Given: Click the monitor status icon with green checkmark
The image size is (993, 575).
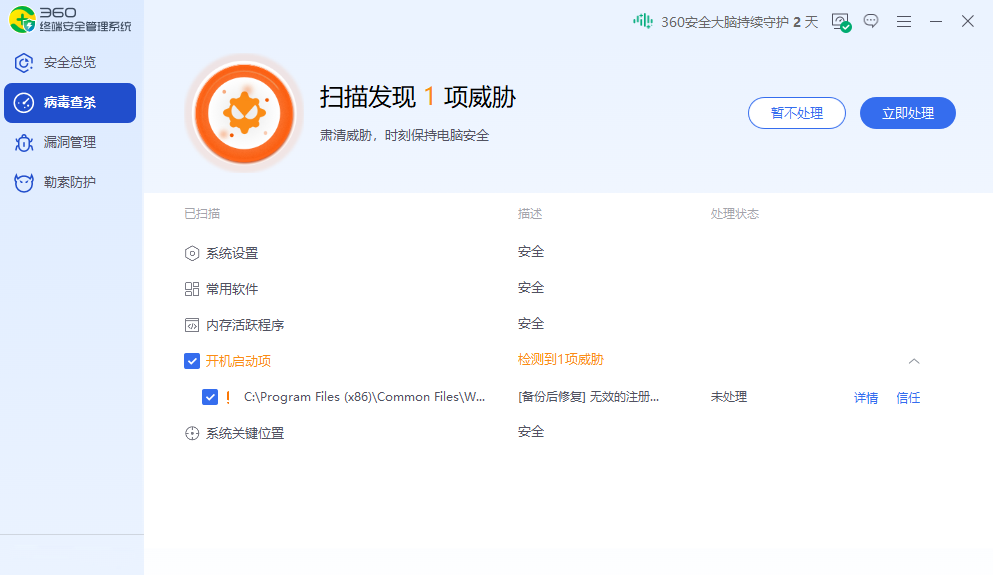Looking at the screenshot, I should tap(840, 22).
